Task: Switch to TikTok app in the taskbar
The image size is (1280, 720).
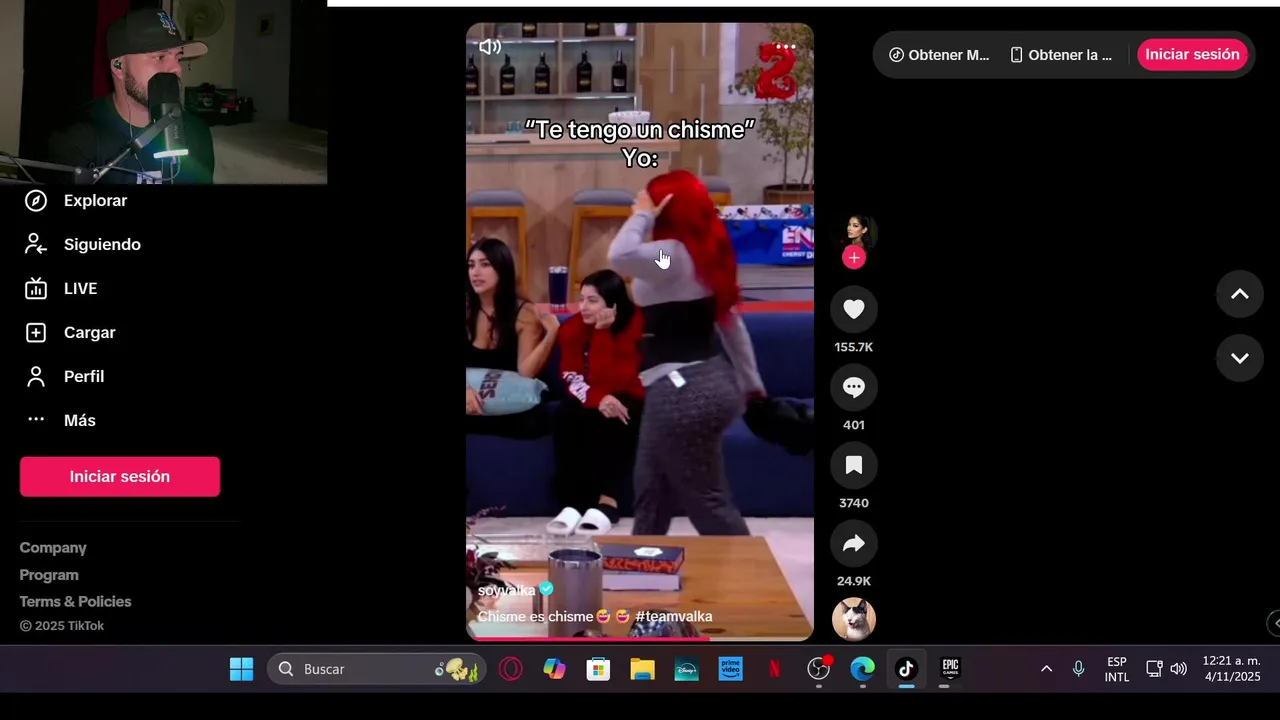Action: point(906,669)
